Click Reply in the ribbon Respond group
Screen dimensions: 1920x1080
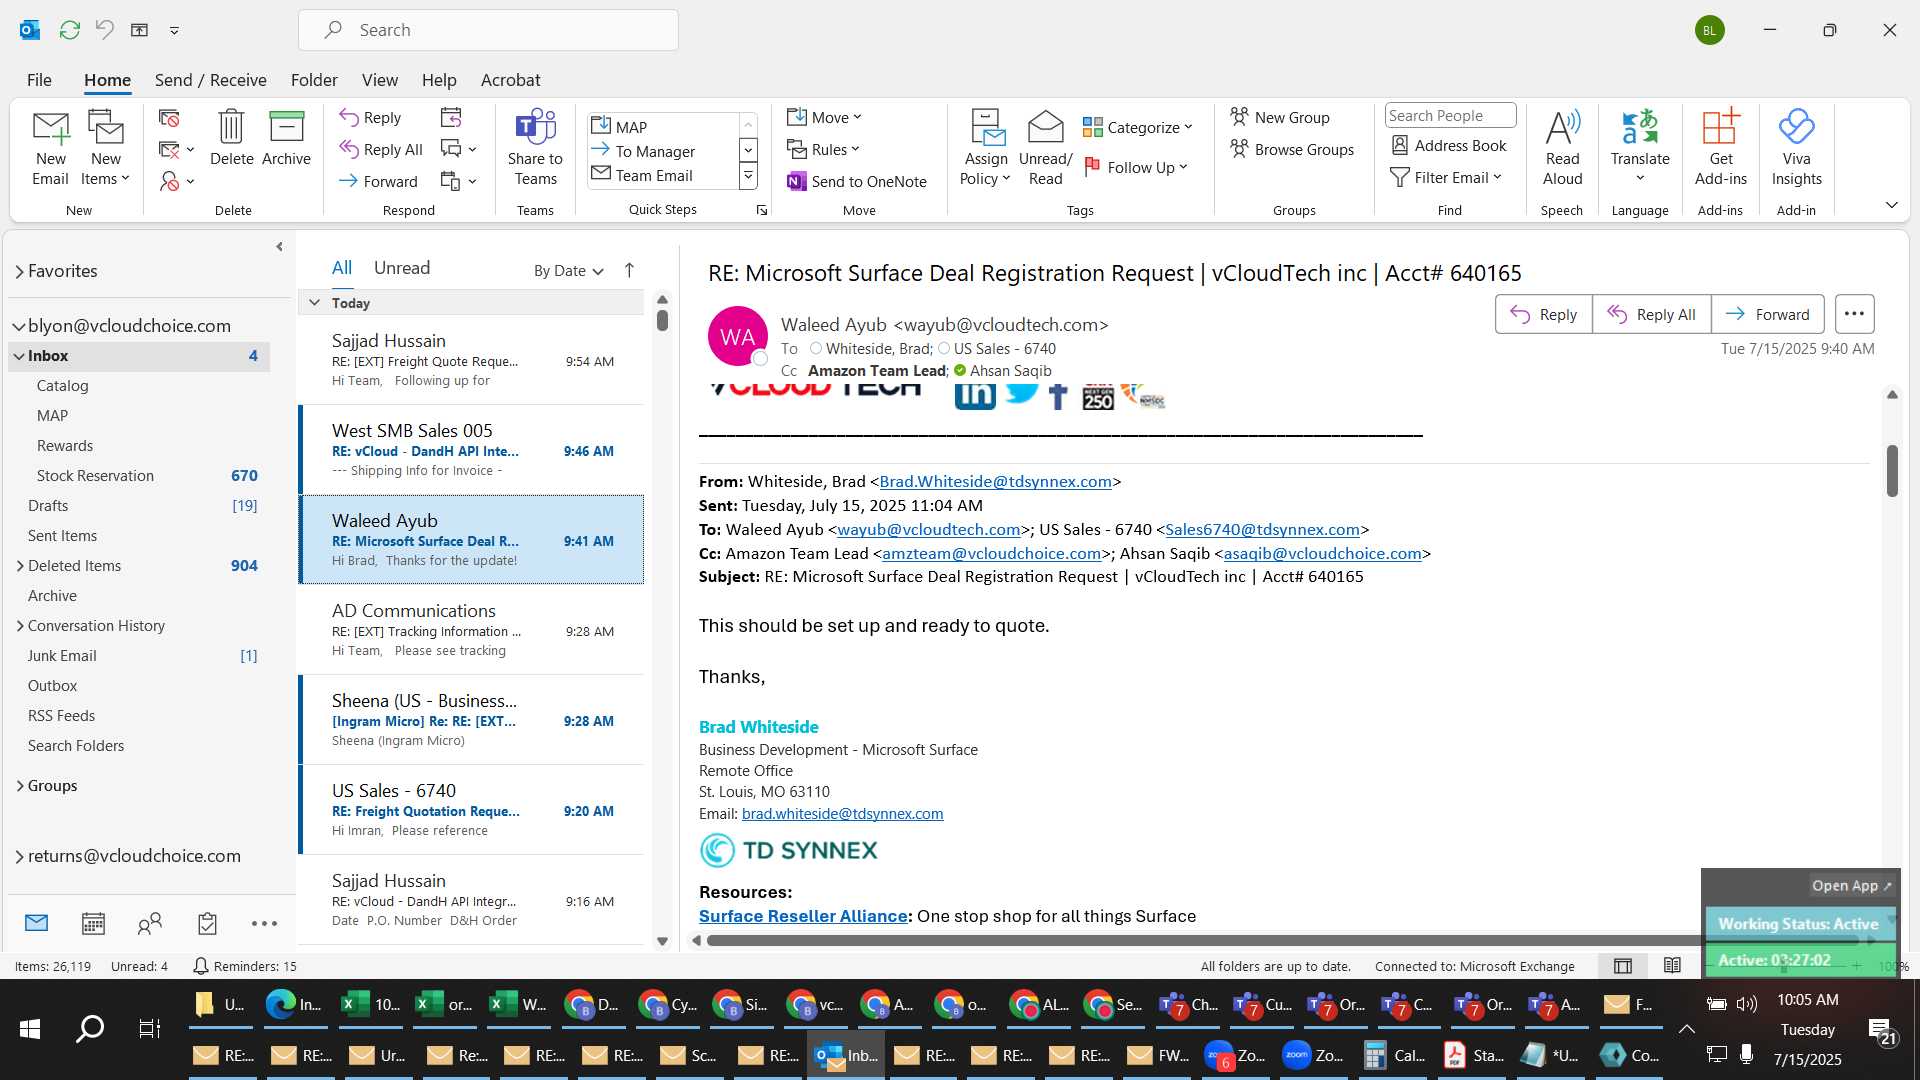click(x=370, y=117)
